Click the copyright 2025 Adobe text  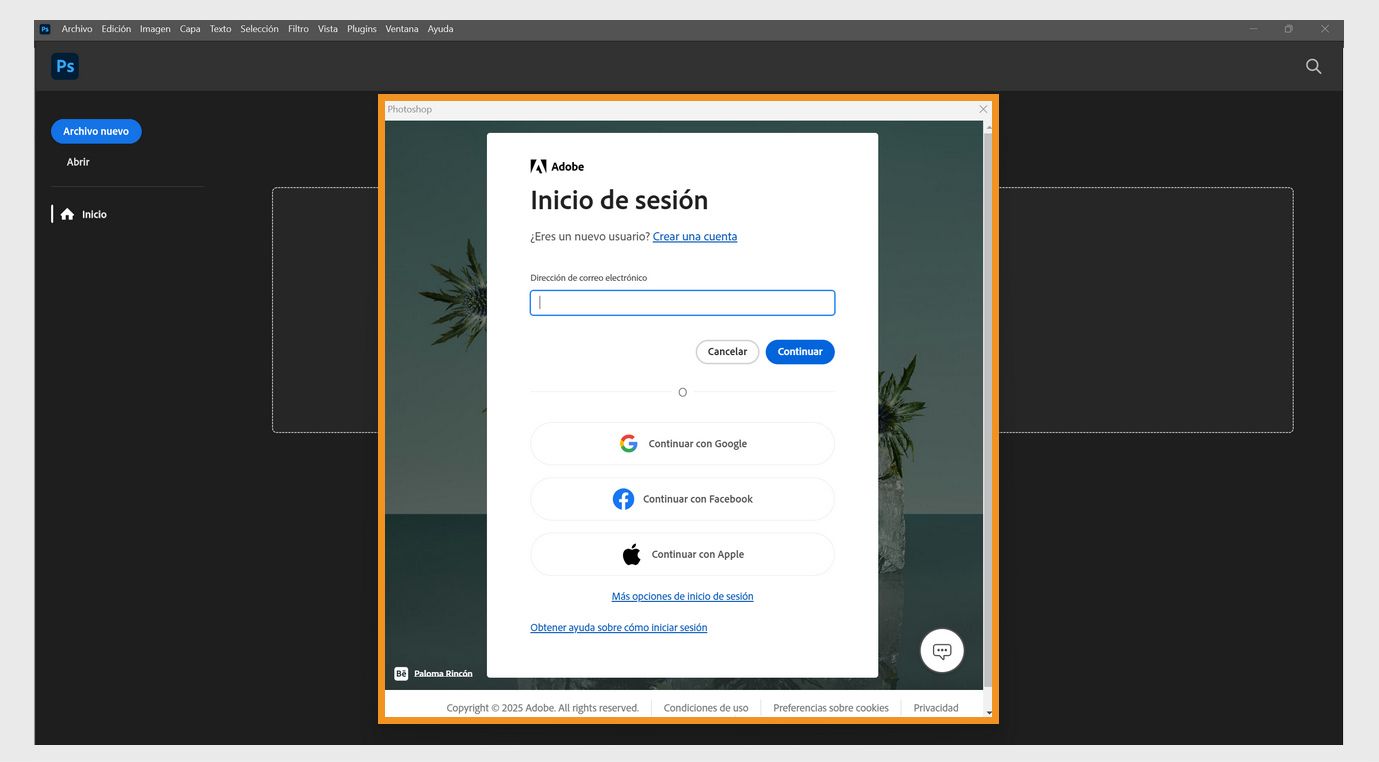click(543, 708)
